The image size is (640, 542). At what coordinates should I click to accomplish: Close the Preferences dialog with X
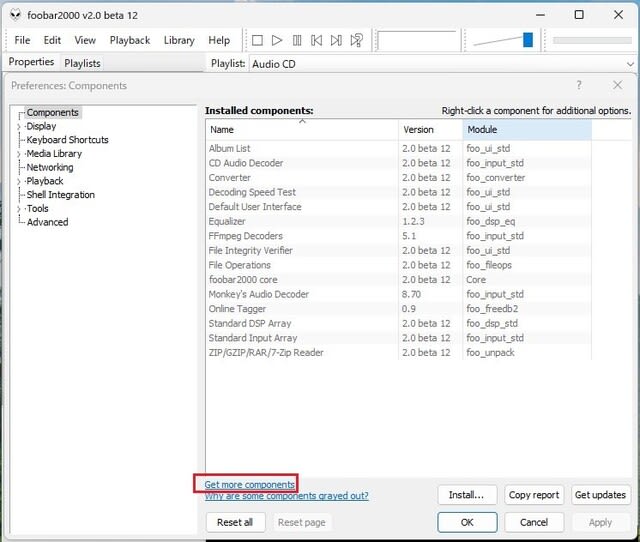click(x=618, y=85)
